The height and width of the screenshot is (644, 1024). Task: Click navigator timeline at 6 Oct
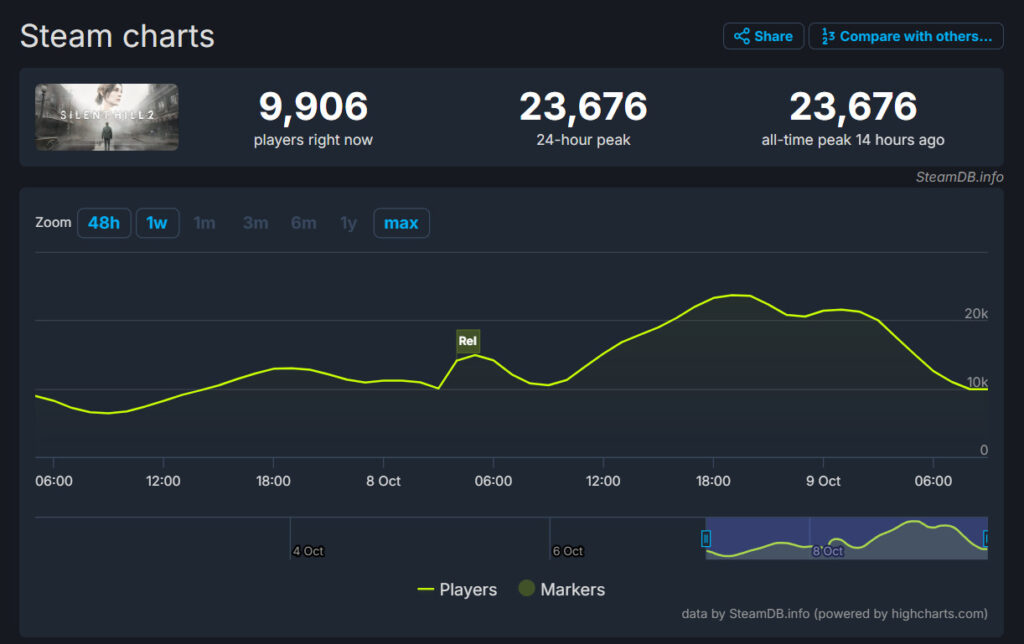(567, 550)
